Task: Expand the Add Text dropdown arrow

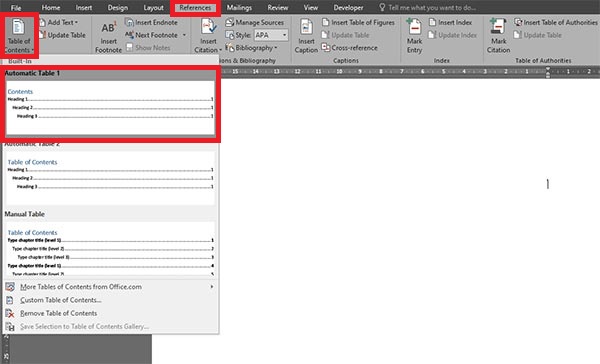Action: coord(76,23)
